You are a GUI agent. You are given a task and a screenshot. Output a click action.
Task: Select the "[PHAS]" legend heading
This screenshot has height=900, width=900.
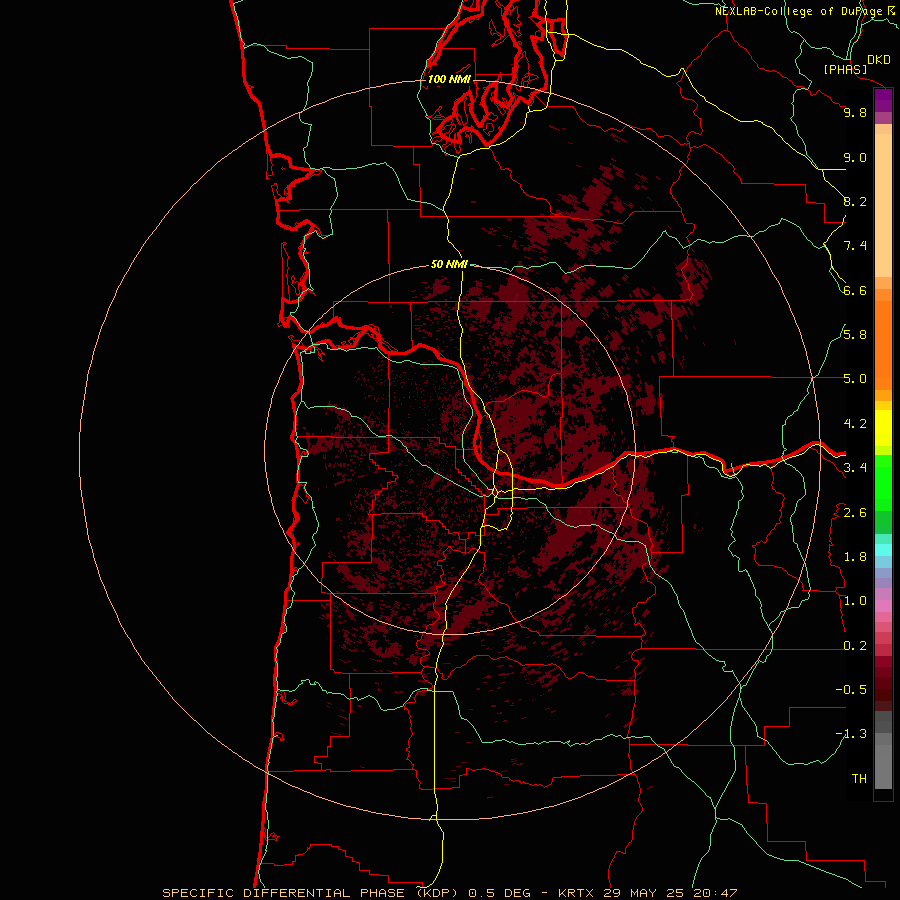(845, 69)
